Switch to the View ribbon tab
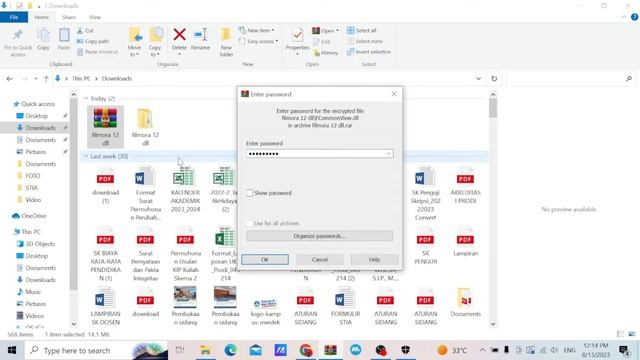The image size is (640, 360). (x=95, y=17)
